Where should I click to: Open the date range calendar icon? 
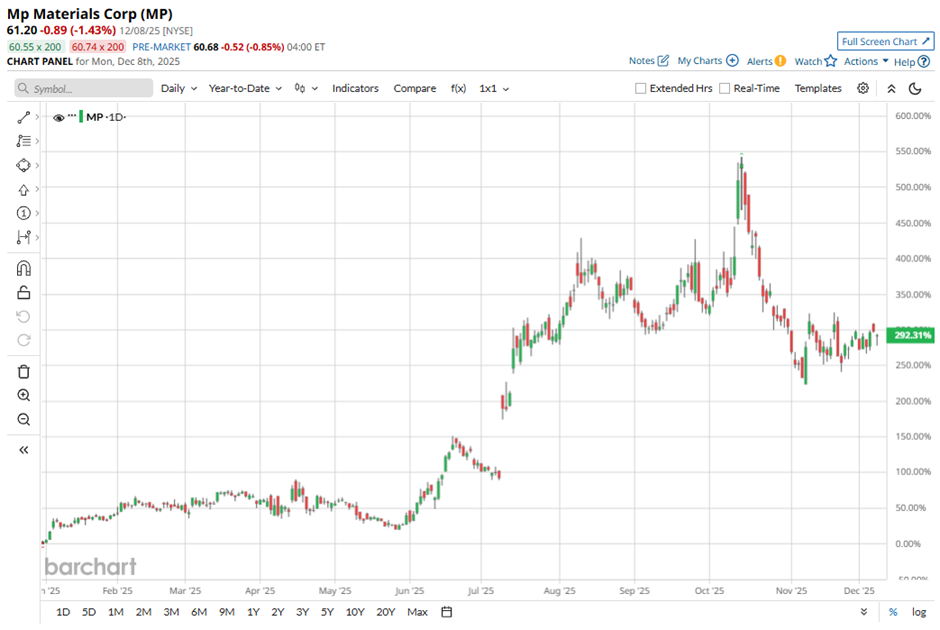447,612
